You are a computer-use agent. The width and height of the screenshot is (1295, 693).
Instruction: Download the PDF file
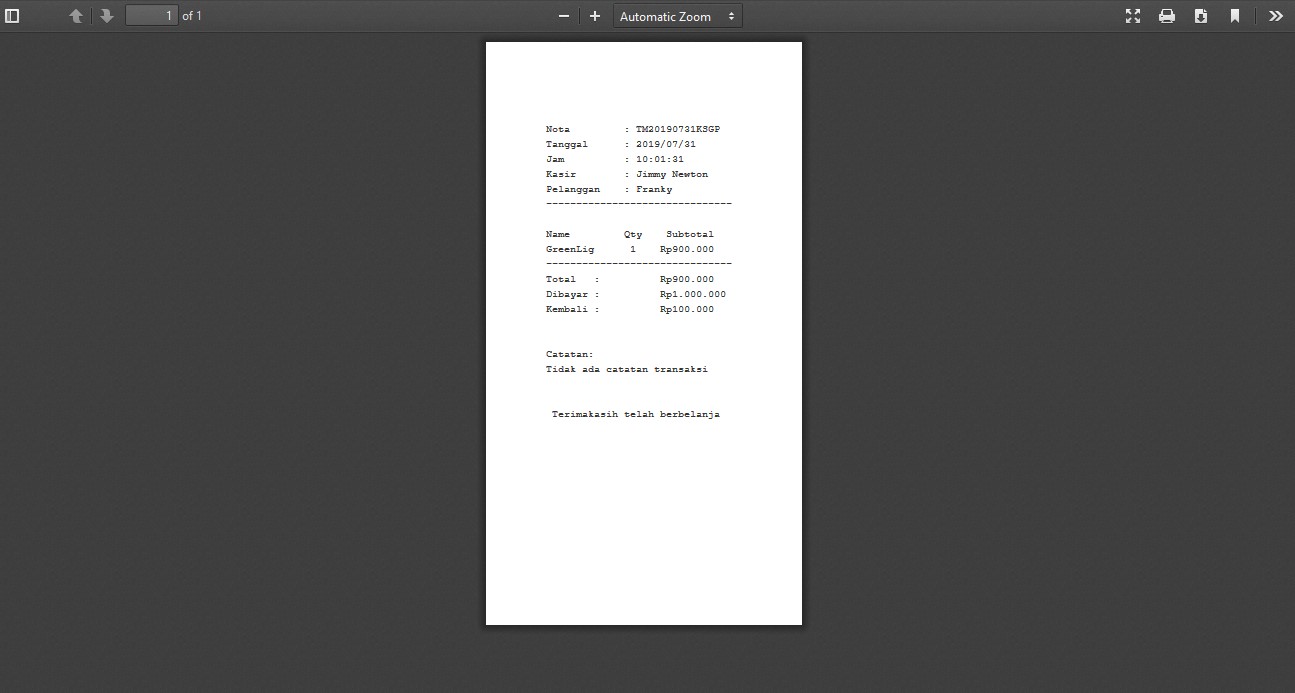coord(1200,15)
